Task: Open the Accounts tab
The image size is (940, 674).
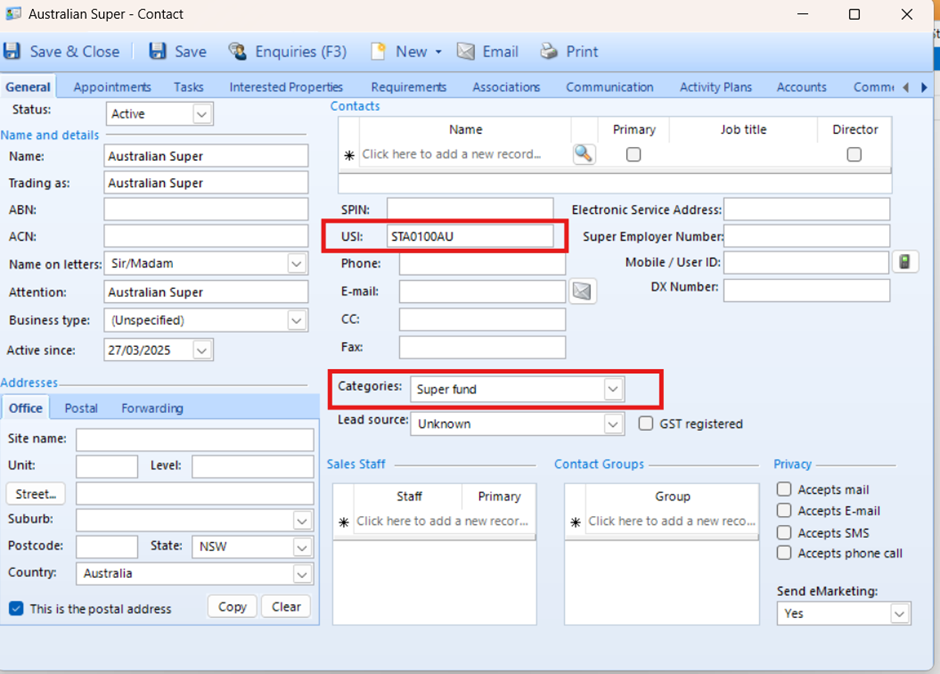Action: click(x=802, y=87)
